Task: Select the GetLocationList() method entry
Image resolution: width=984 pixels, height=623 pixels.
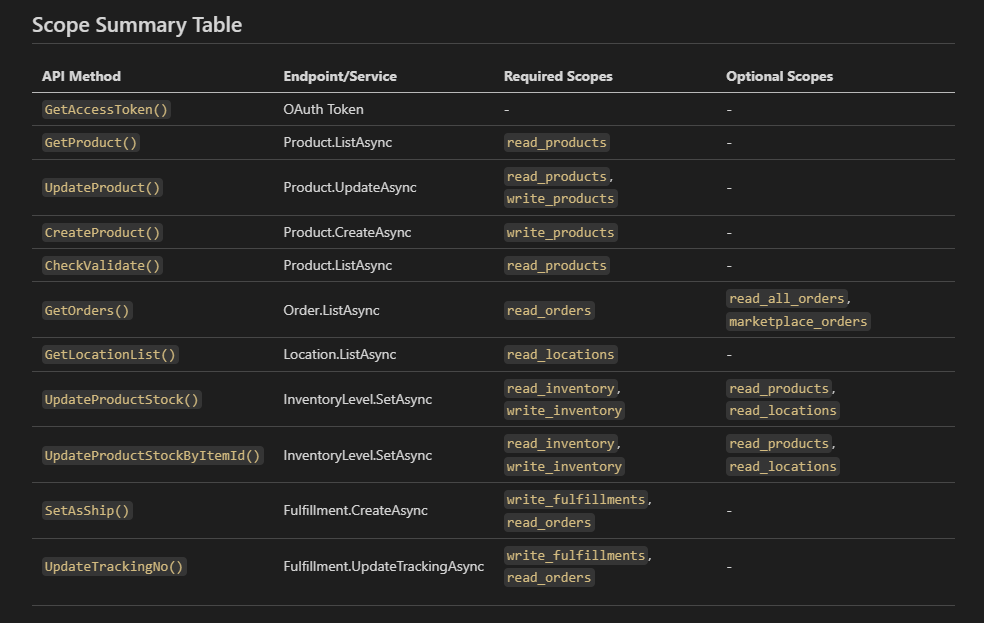Action: (110, 354)
